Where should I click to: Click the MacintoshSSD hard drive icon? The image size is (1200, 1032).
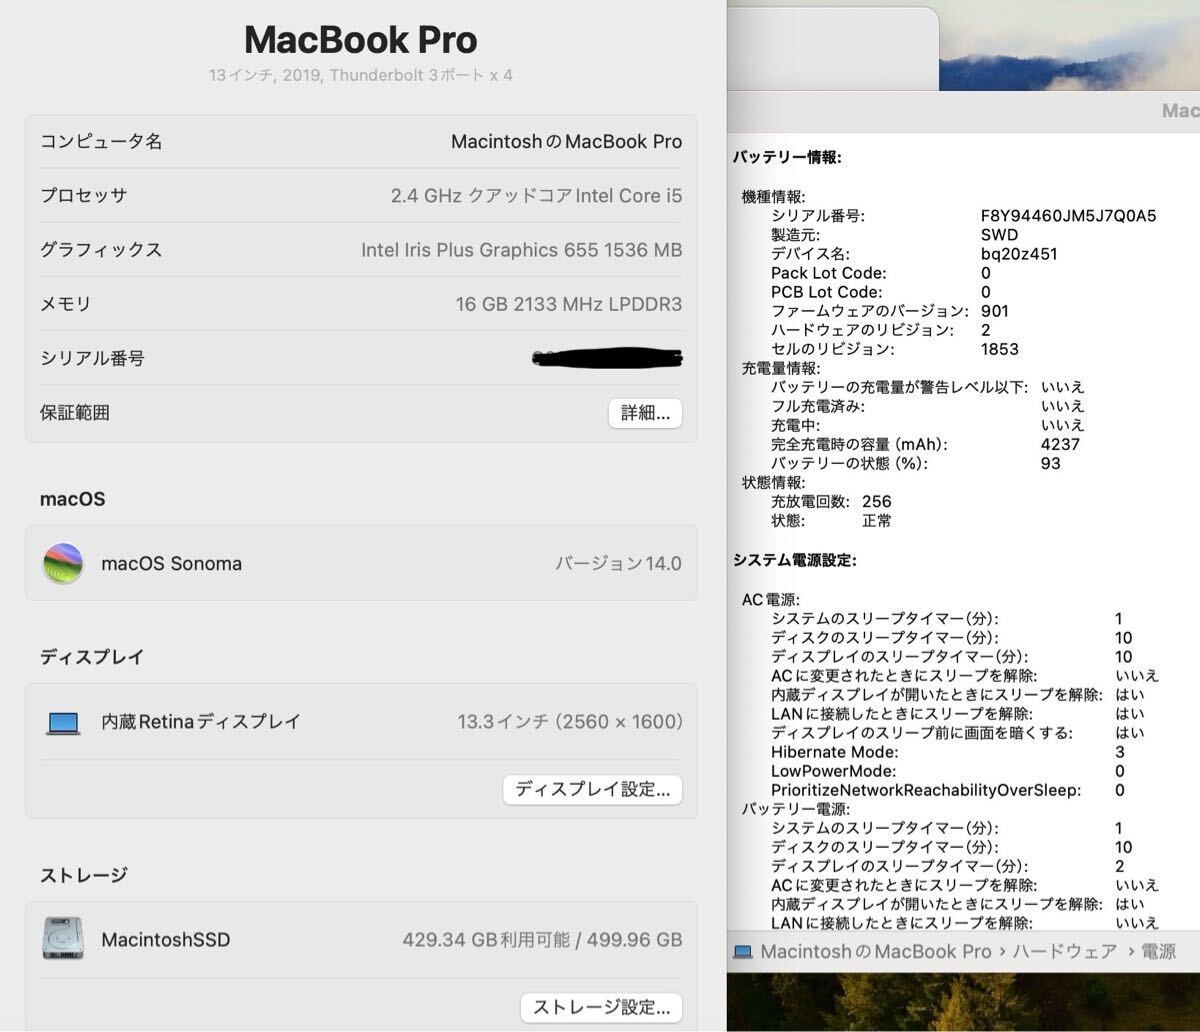(63, 939)
